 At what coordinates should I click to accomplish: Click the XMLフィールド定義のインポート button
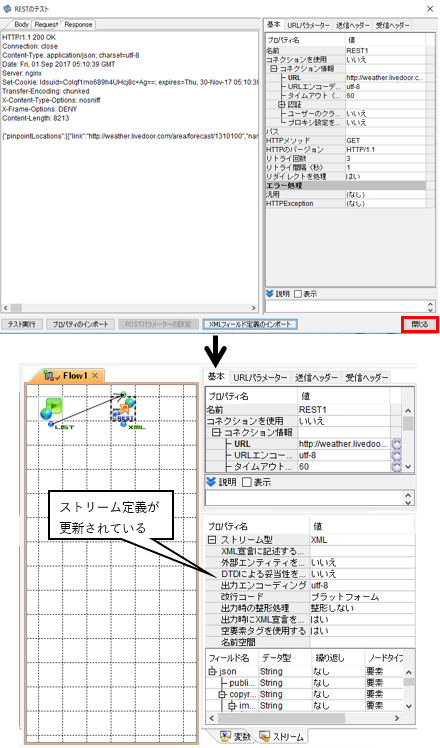pyautogui.click(x=250, y=324)
